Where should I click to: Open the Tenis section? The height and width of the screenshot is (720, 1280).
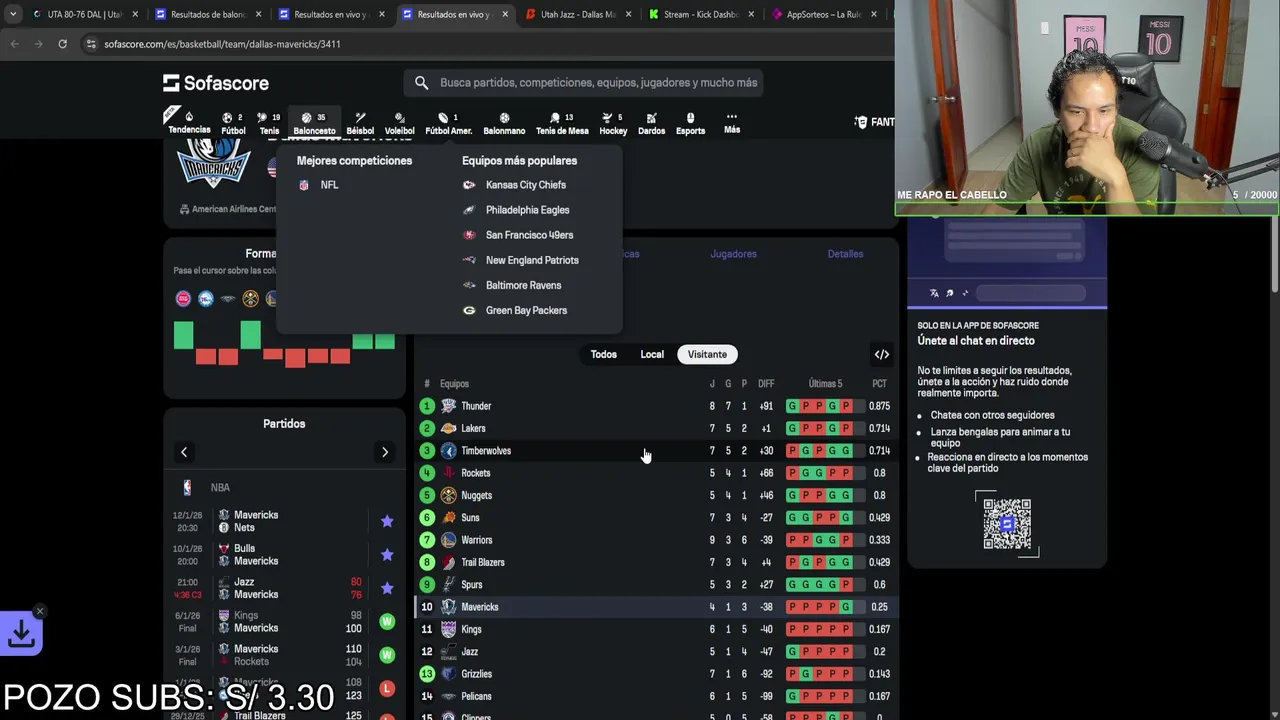click(269, 123)
